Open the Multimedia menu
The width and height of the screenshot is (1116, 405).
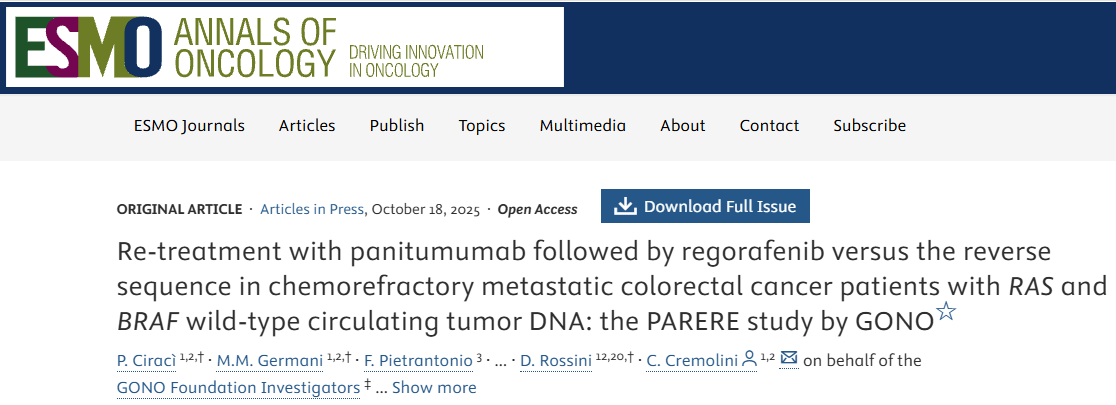pos(583,126)
